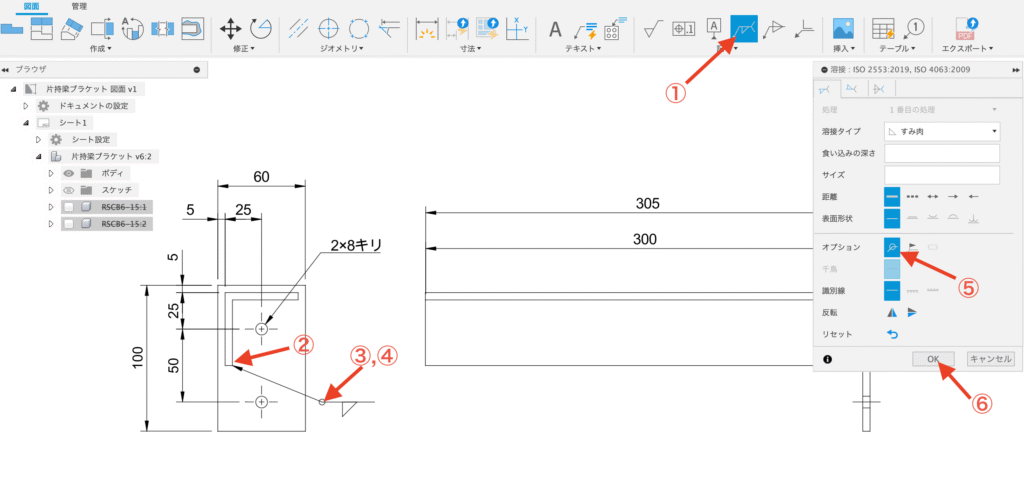Screen dimensions: 1024x499
Task: Select the first arrow-side weld tab
Action: click(x=825, y=88)
